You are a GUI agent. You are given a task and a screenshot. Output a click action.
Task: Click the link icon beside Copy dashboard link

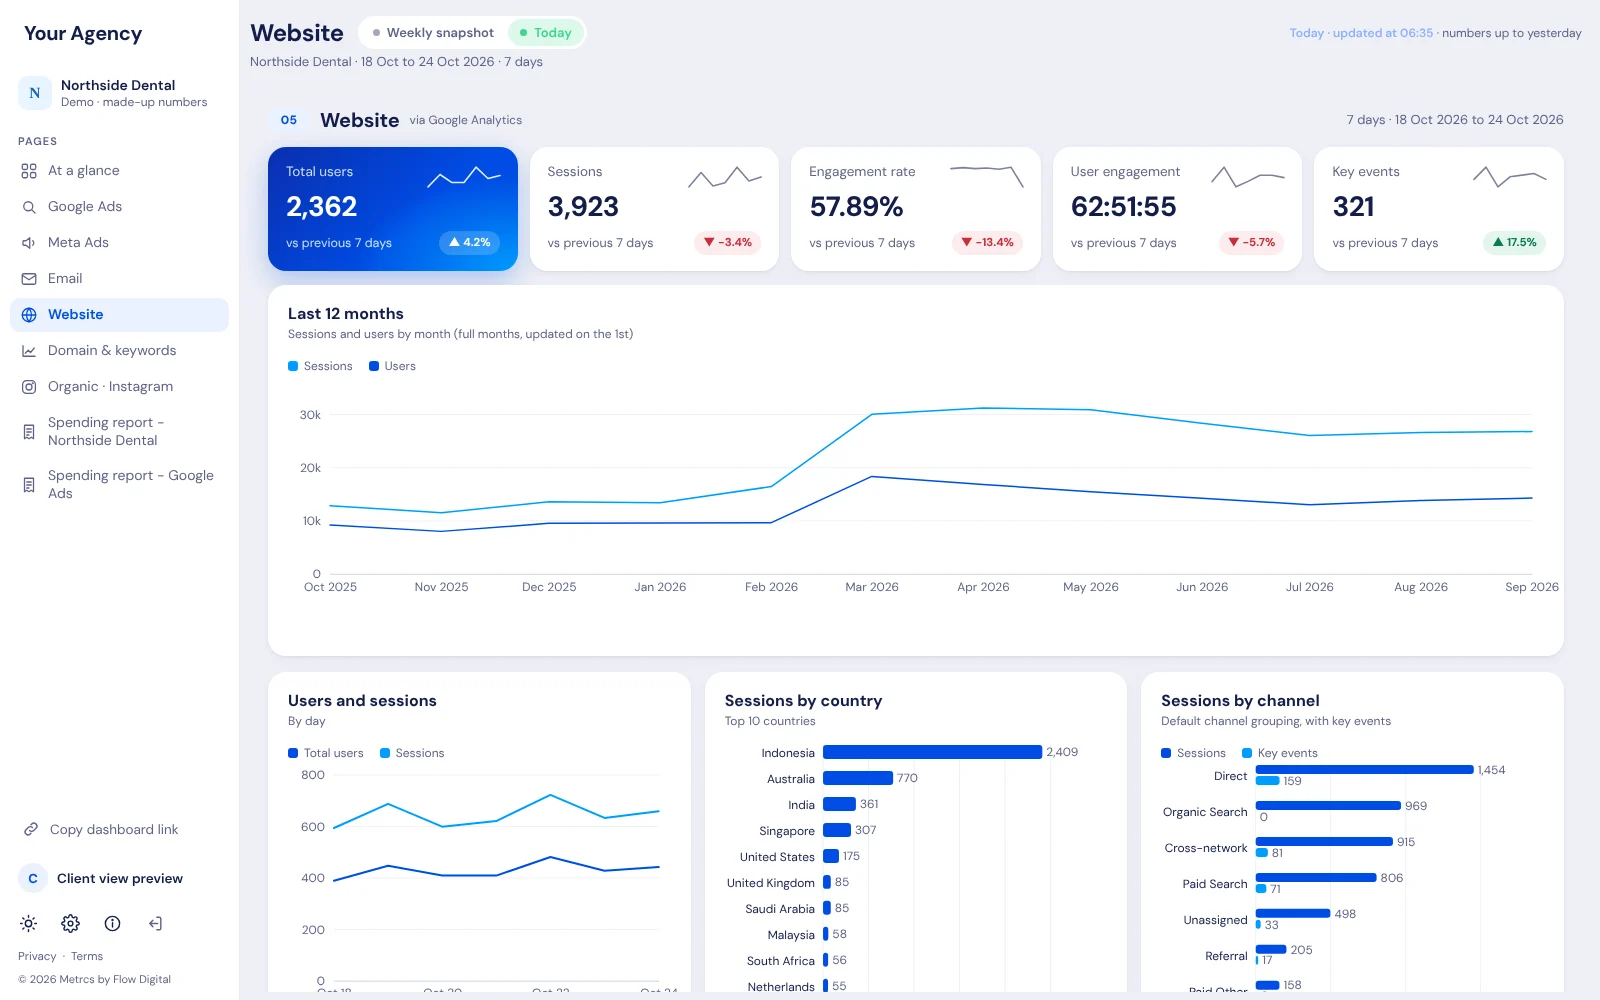point(31,829)
